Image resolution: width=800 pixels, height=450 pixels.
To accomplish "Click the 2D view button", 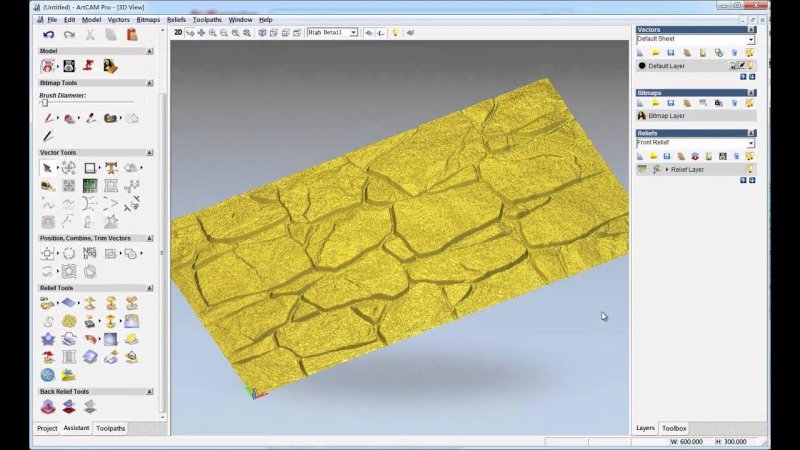I will (x=178, y=32).
